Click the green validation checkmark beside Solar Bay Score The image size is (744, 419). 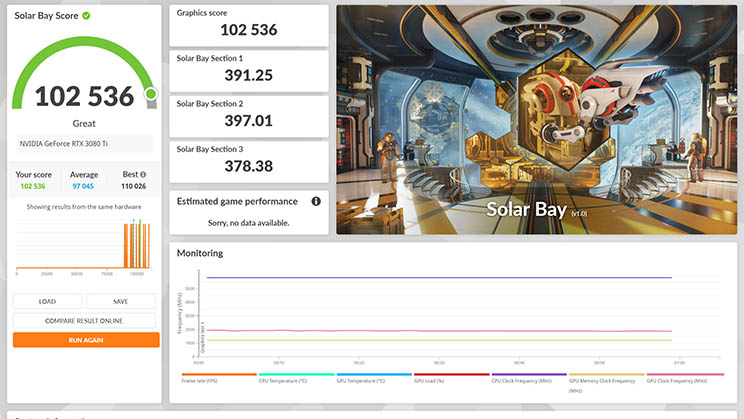click(x=86, y=16)
